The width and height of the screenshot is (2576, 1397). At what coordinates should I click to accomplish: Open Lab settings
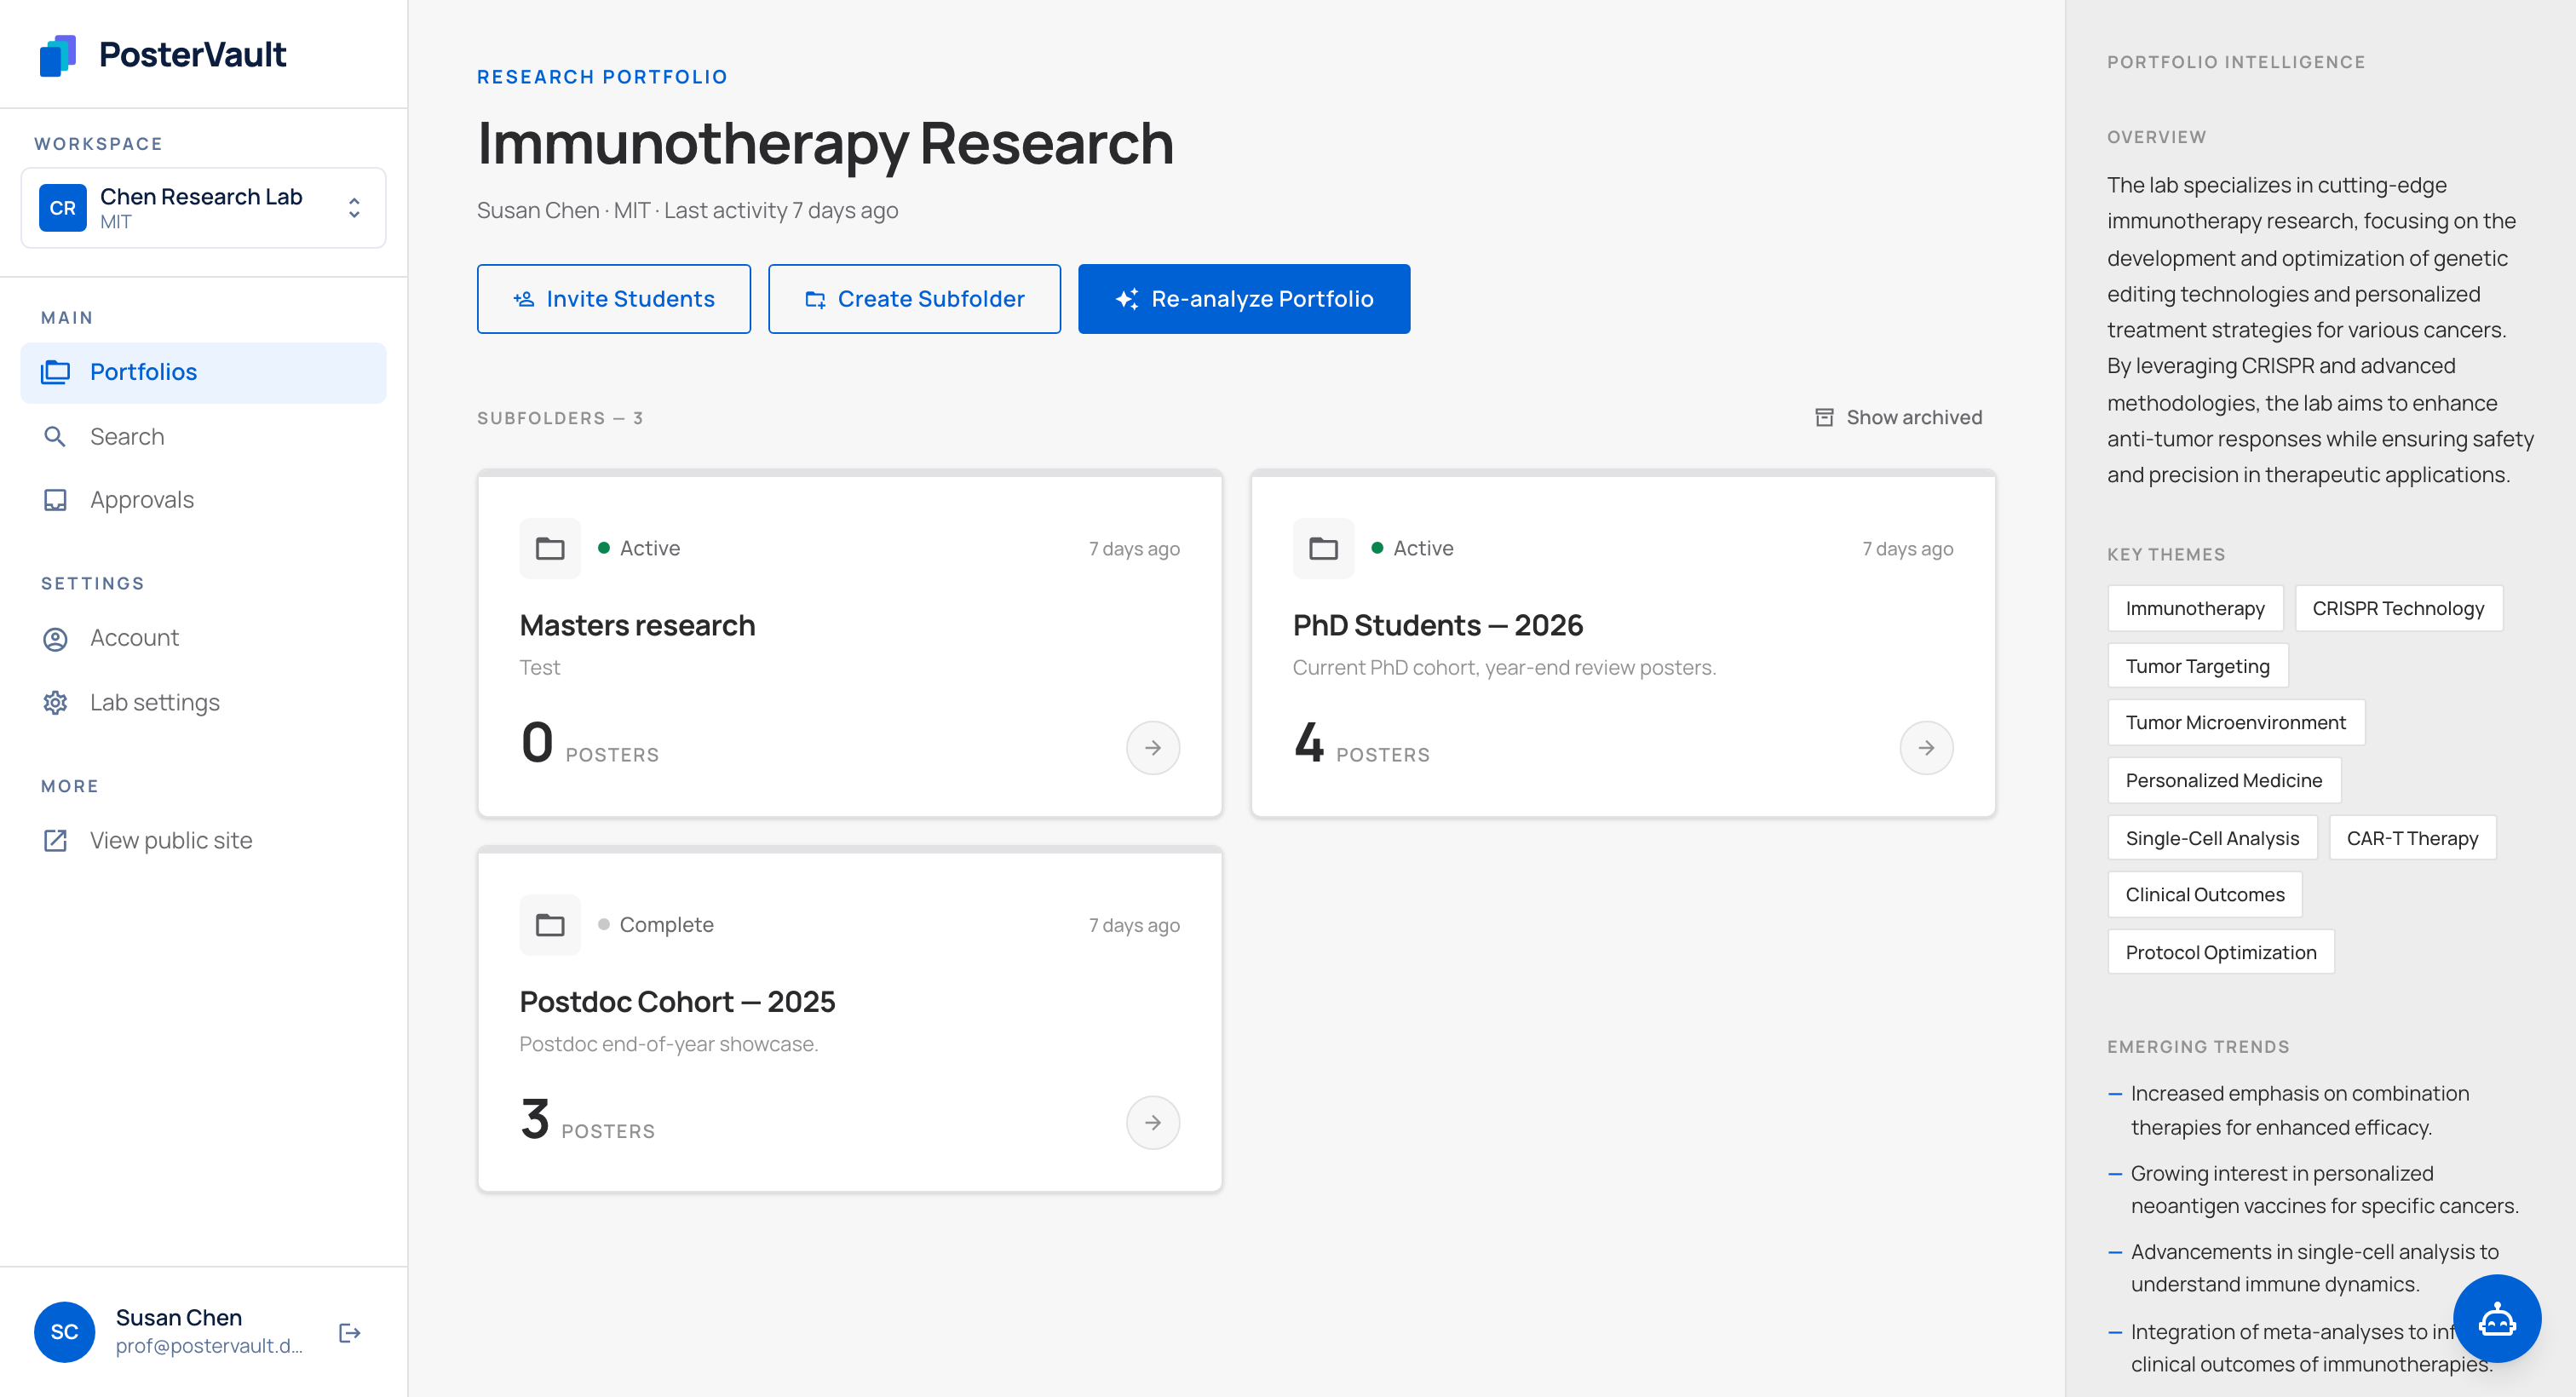tap(203, 702)
